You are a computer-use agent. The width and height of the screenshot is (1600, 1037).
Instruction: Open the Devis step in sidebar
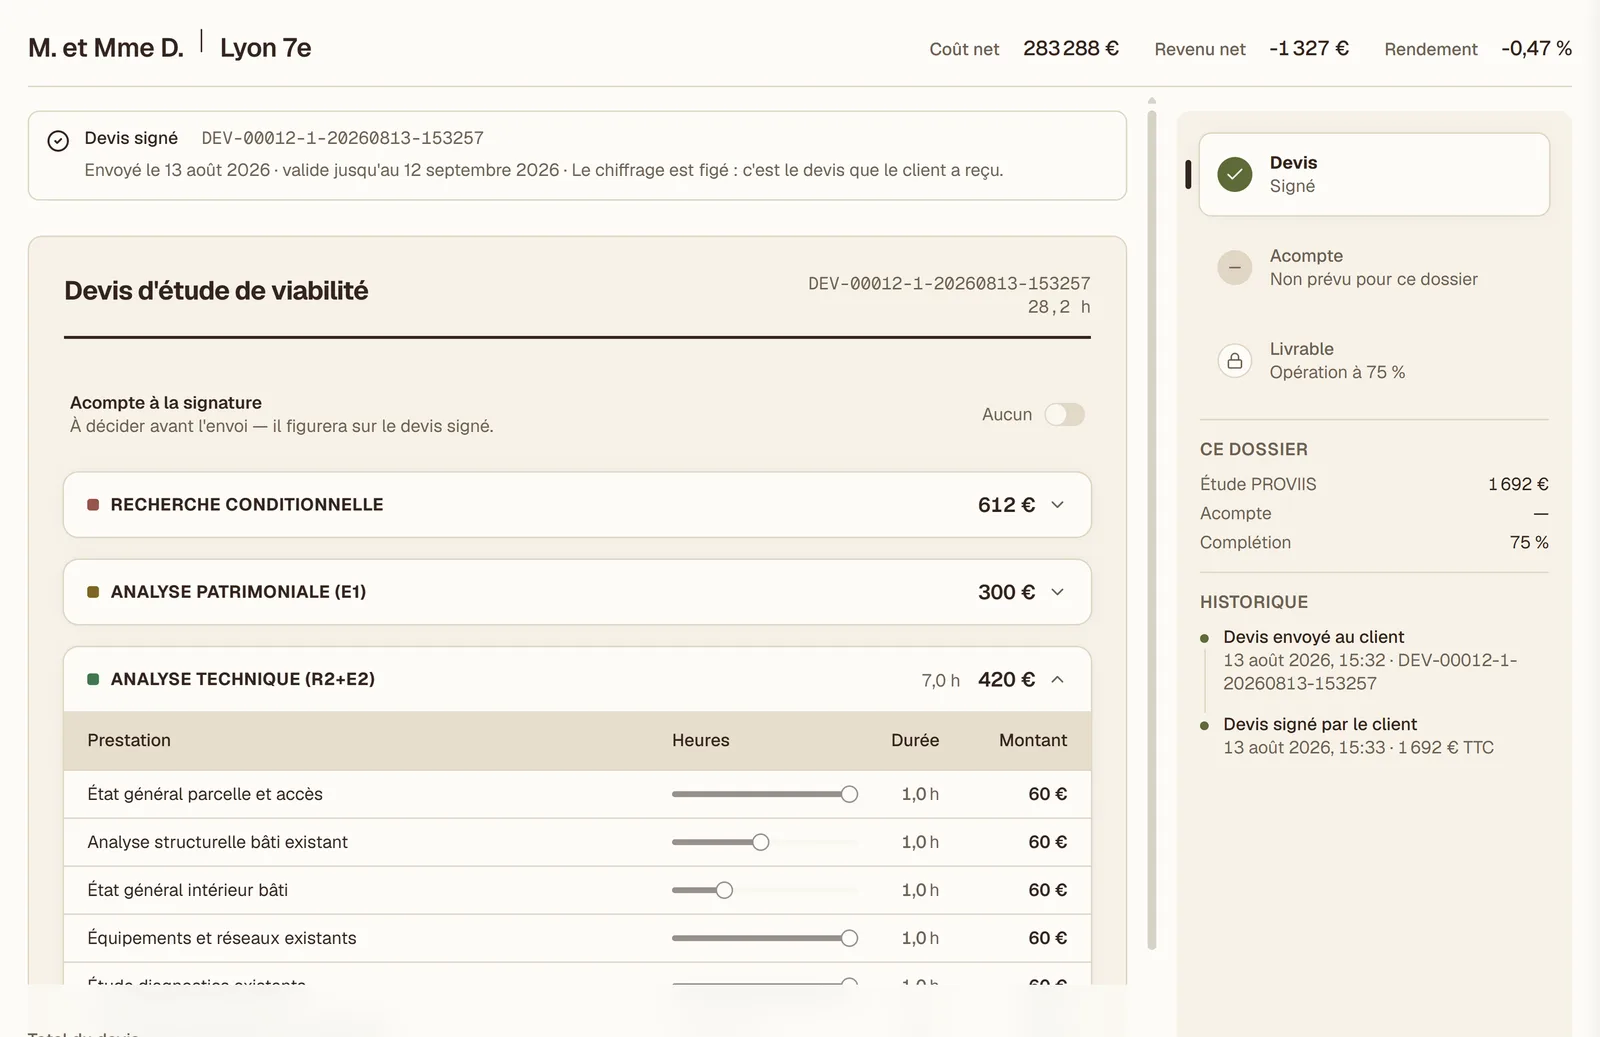(x=1374, y=174)
